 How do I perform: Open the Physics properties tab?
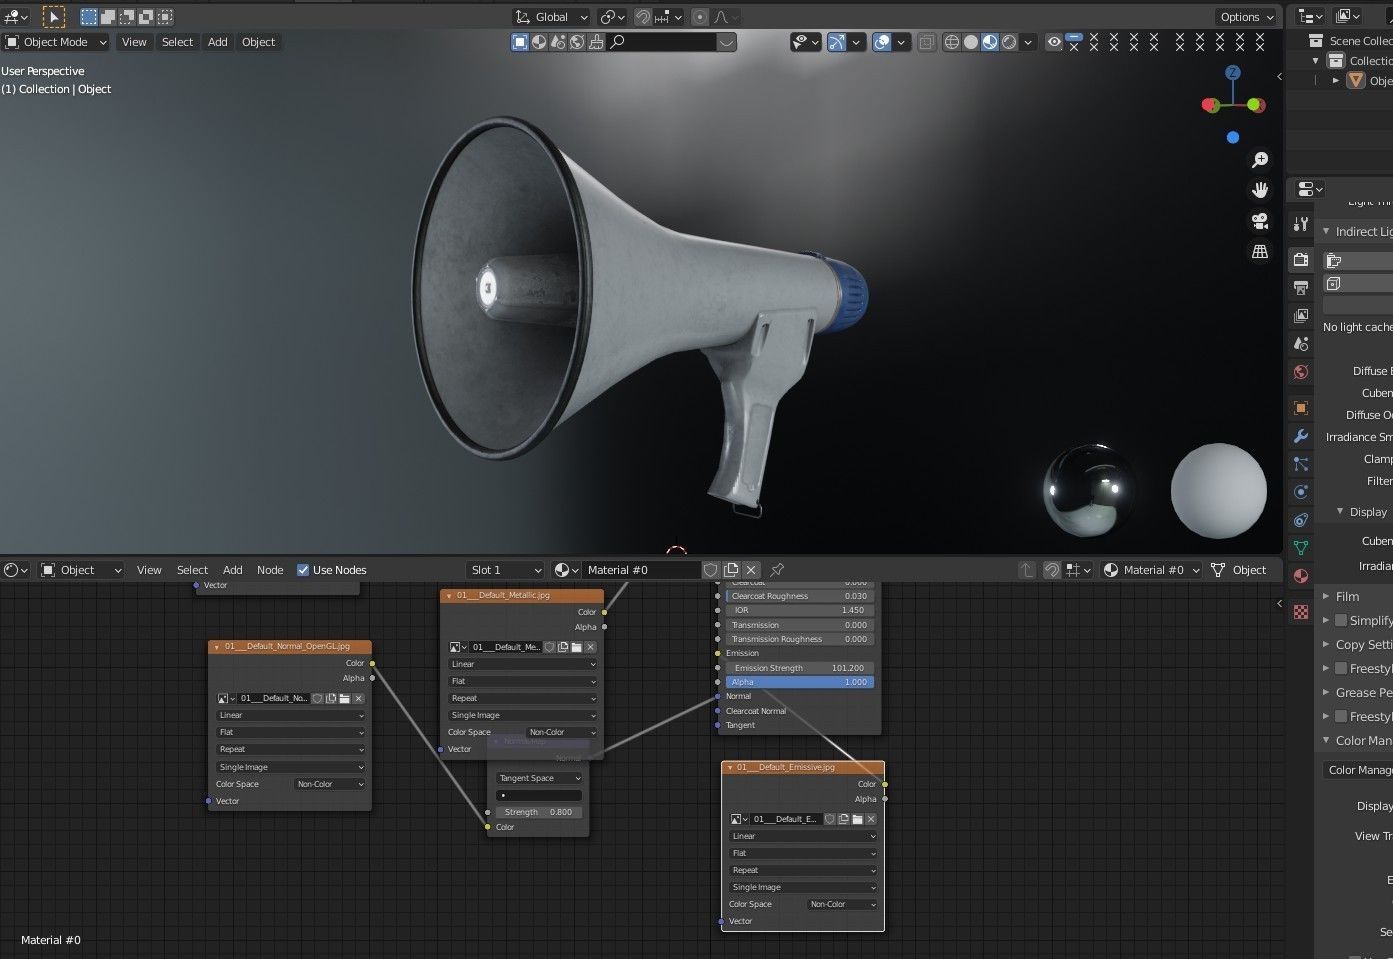(x=1300, y=492)
